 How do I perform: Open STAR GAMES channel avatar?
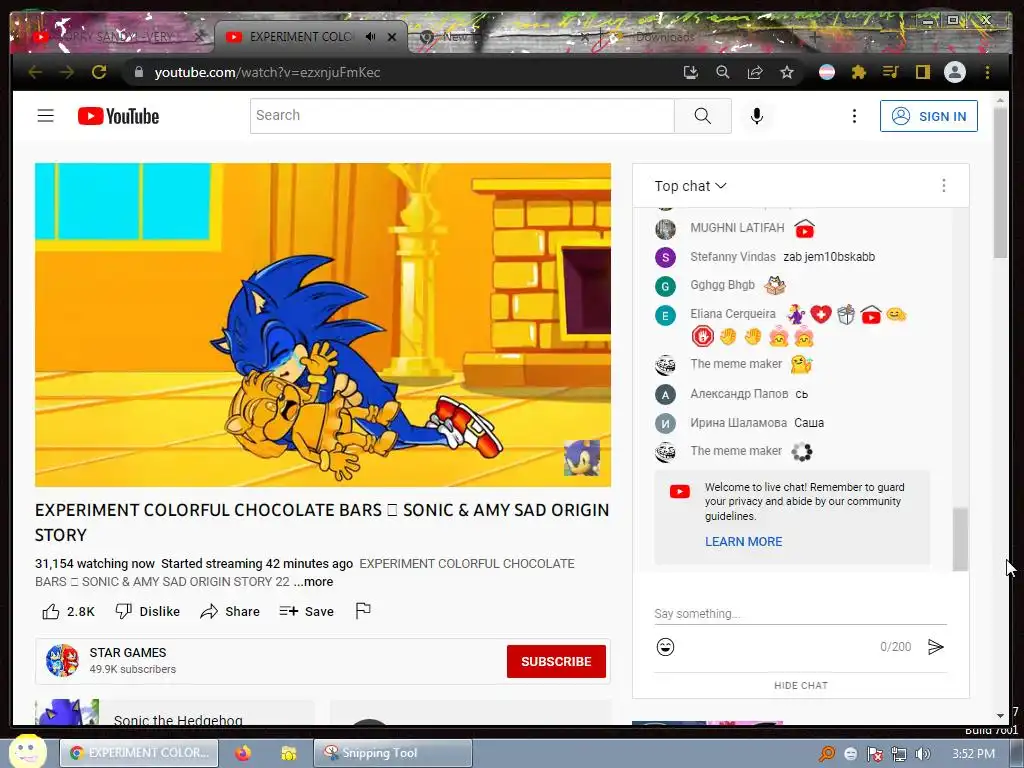[x=63, y=660]
